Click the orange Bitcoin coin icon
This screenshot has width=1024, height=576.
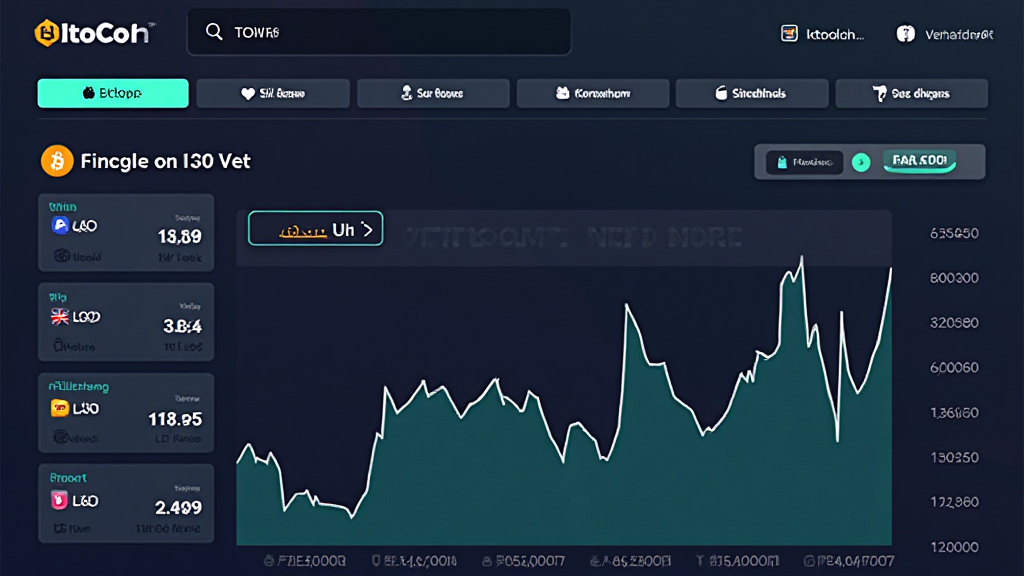57,160
